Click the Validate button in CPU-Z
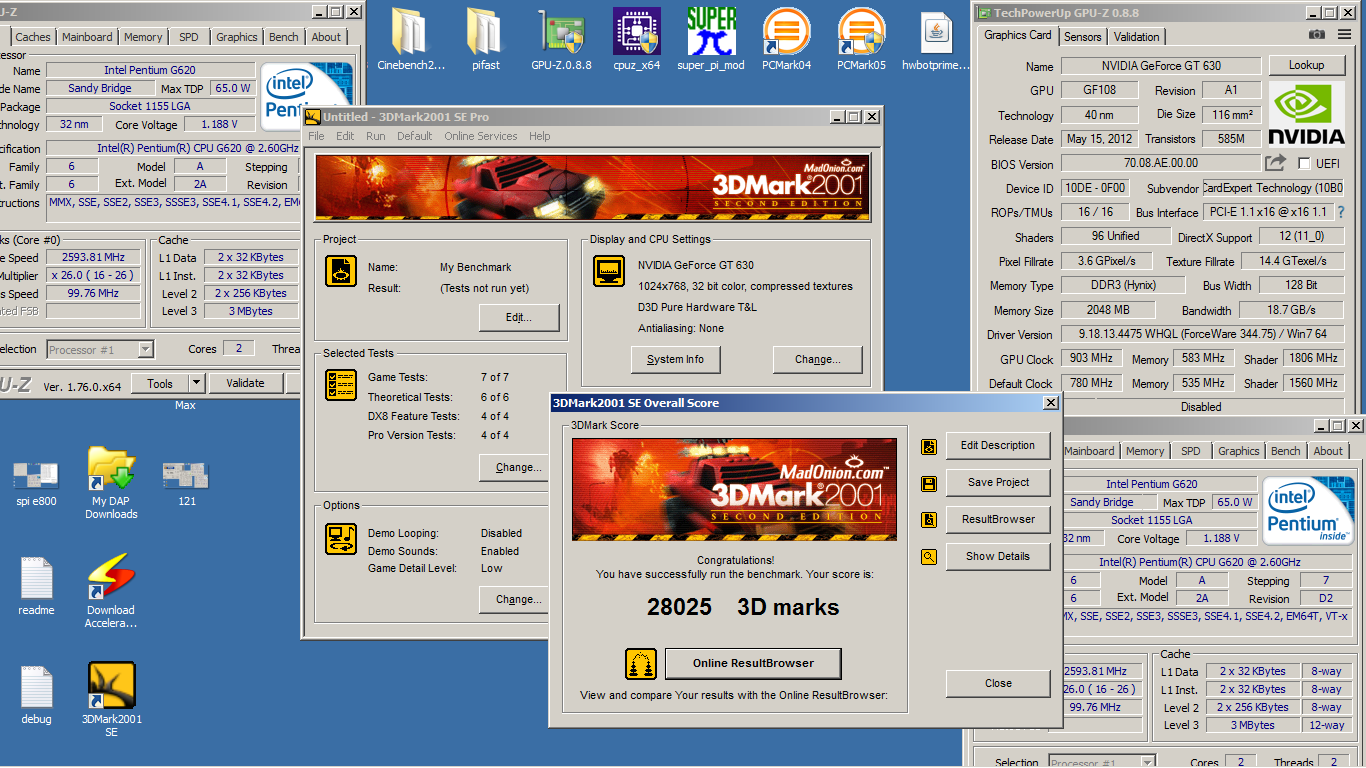The height and width of the screenshot is (768, 1366). click(x=245, y=383)
